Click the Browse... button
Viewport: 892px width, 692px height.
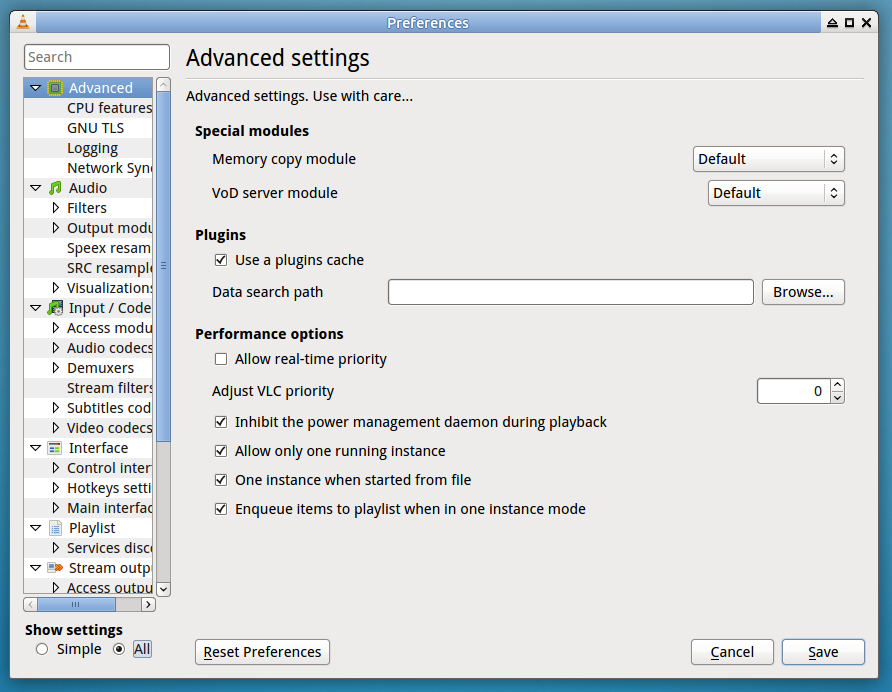pyautogui.click(x=803, y=292)
